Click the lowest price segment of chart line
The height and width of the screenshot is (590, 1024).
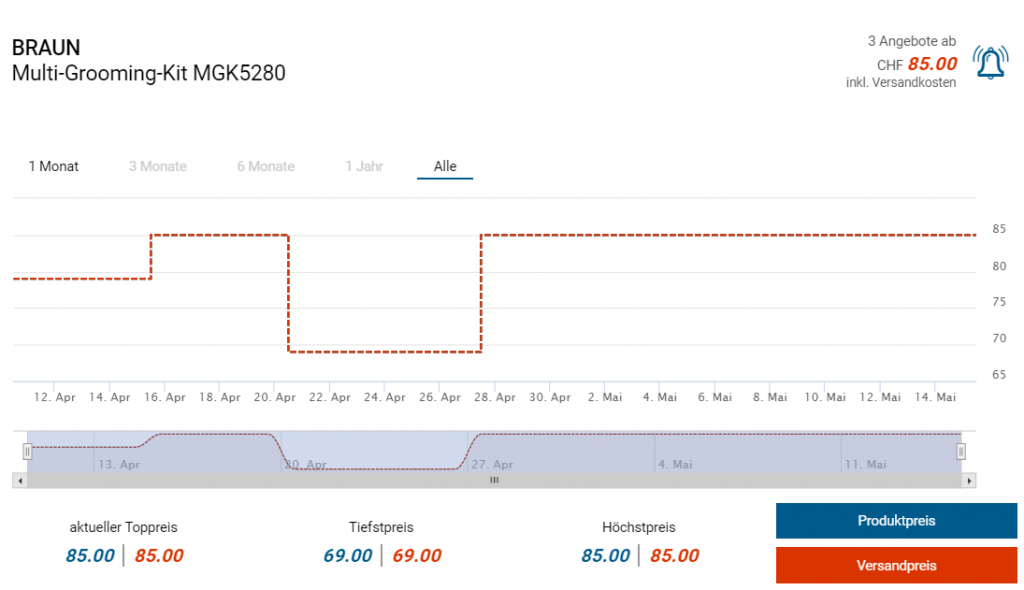pos(385,352)
